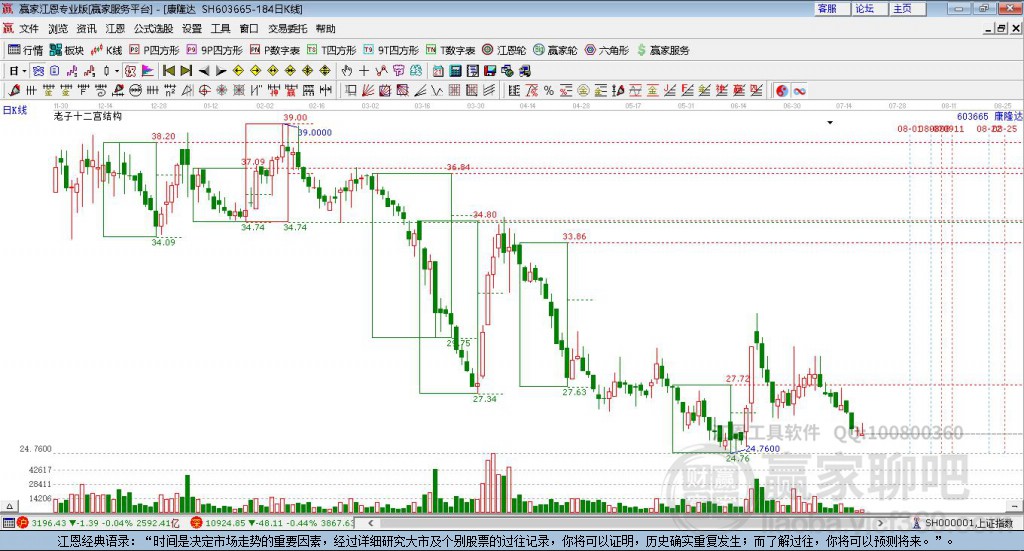This screenshot has width=1024, height=551.
Task: Open the 赢家轮 wheel tool
Action: 556,50
